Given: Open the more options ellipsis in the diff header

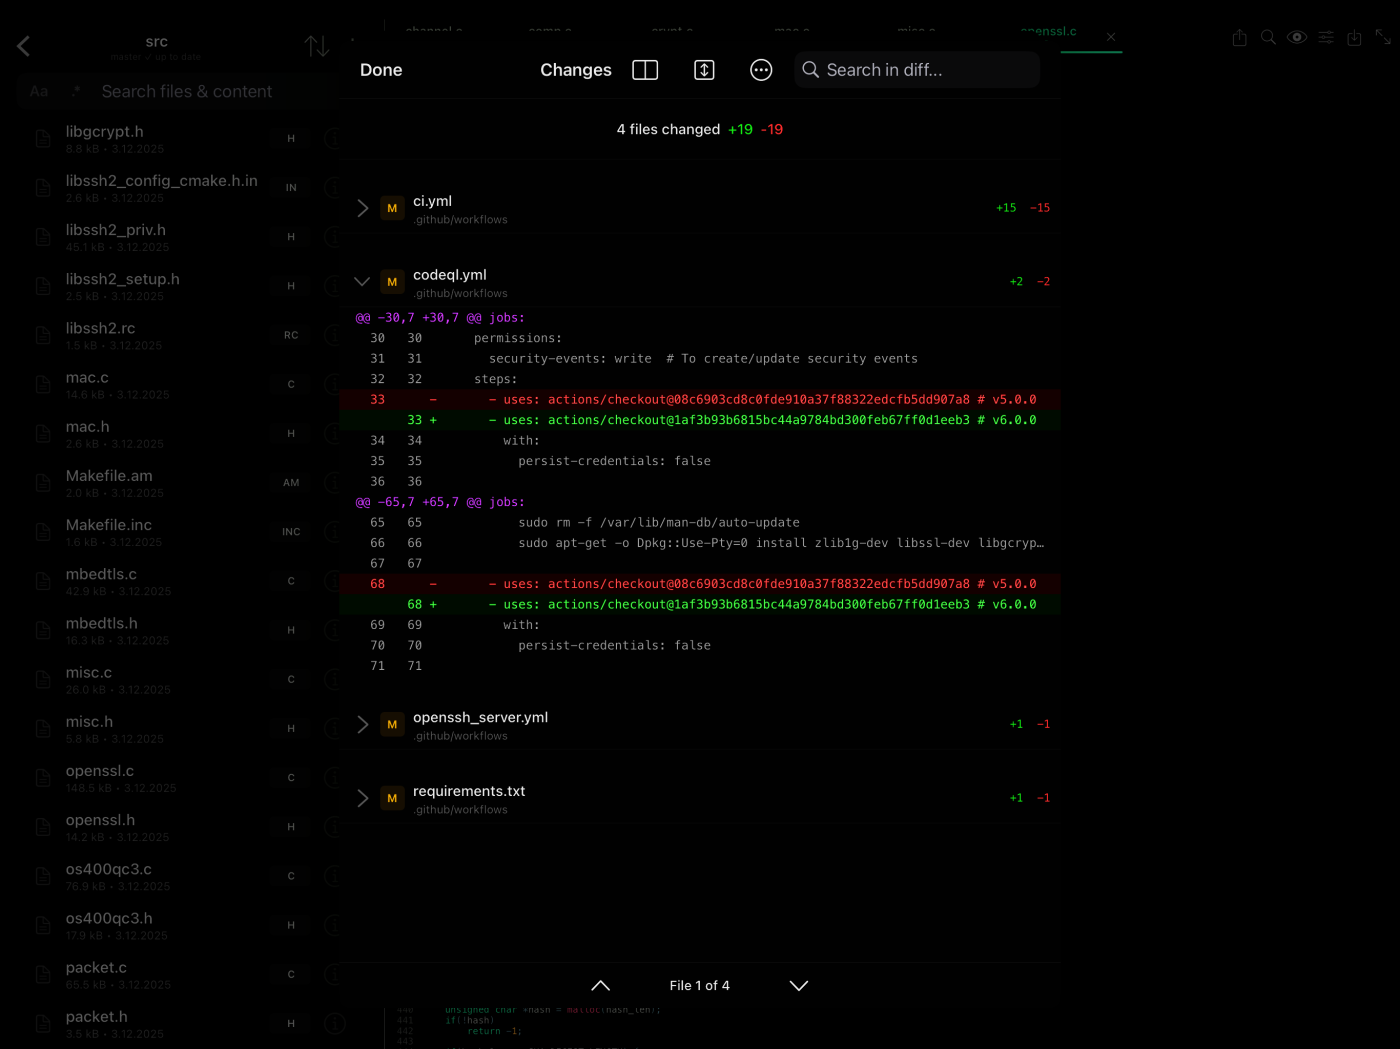Looking at the screenshot, I should (761, 70).
